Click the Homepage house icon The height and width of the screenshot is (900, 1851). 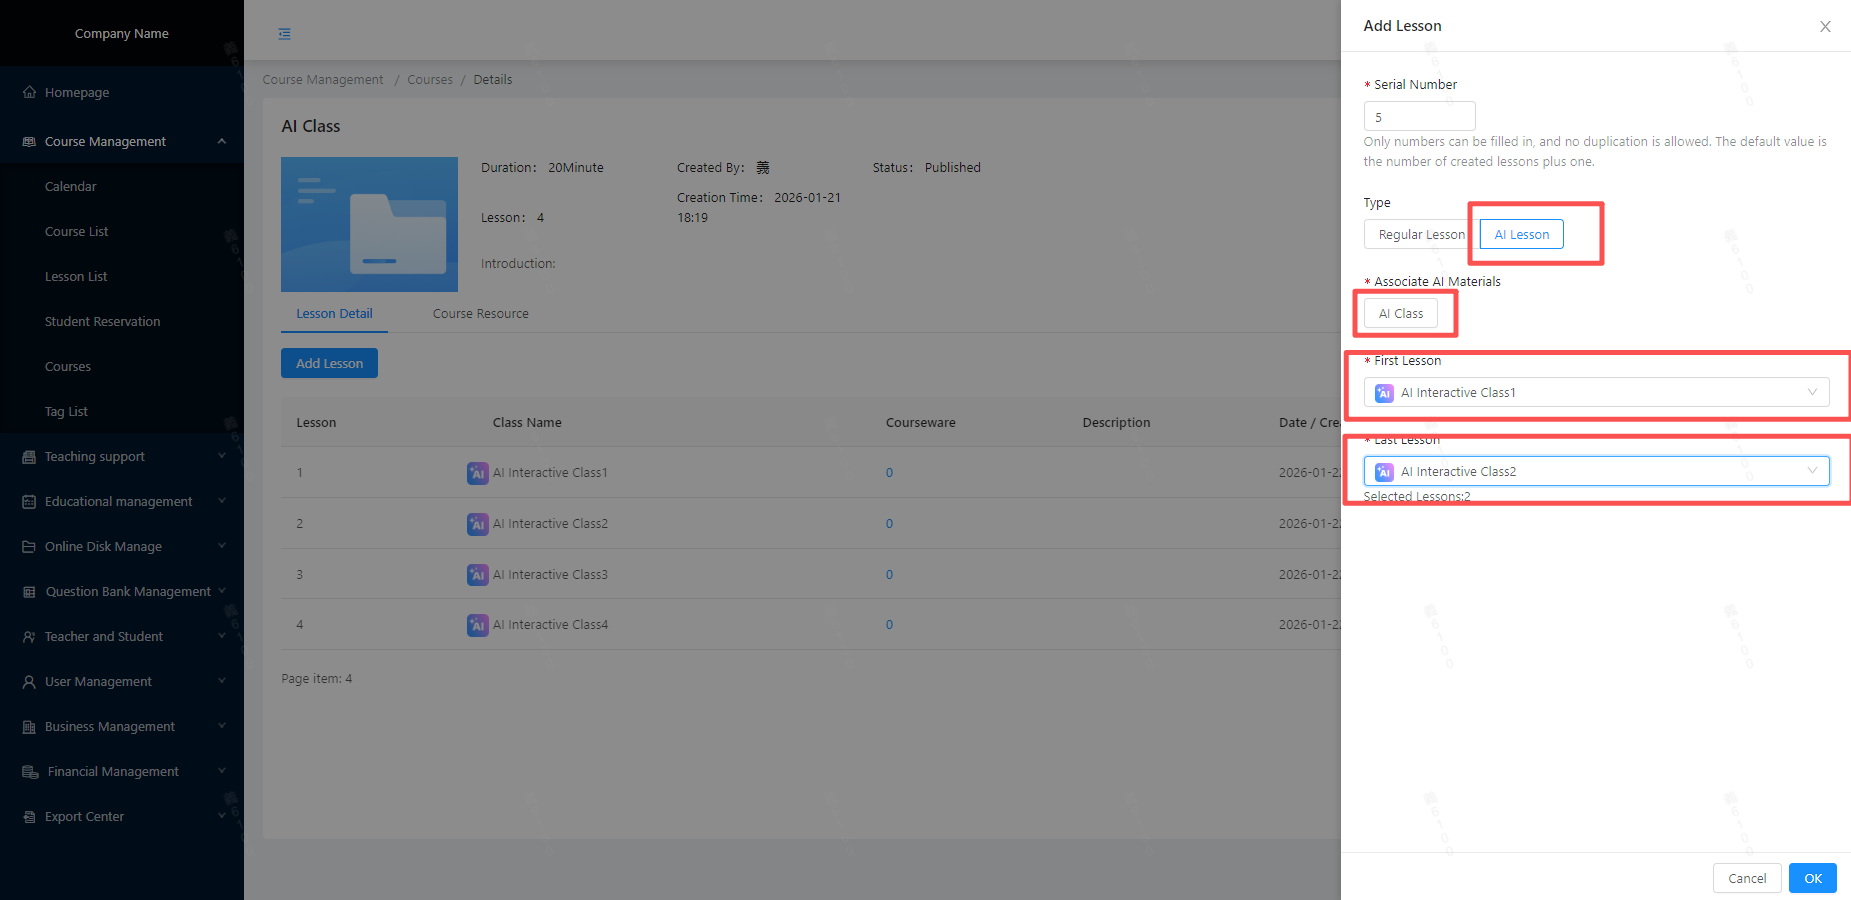[x=29, y=92]
